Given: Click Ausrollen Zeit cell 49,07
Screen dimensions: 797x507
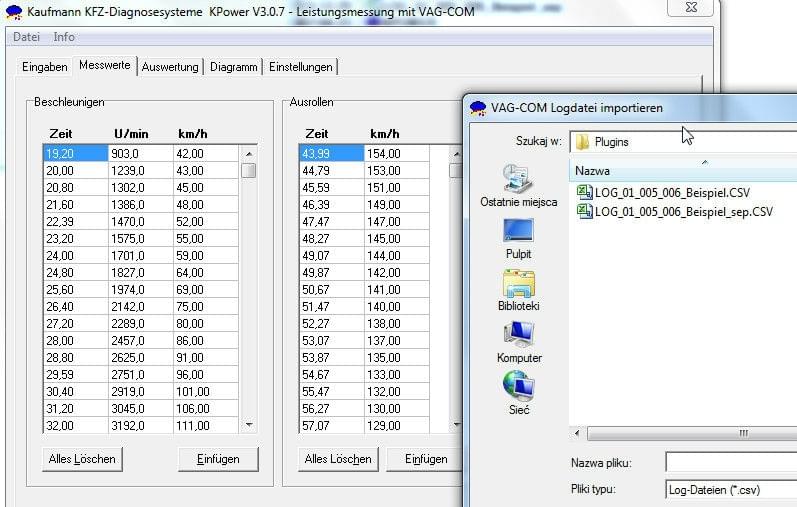Looking at the screenshot, I should click(x=332, y=256).
